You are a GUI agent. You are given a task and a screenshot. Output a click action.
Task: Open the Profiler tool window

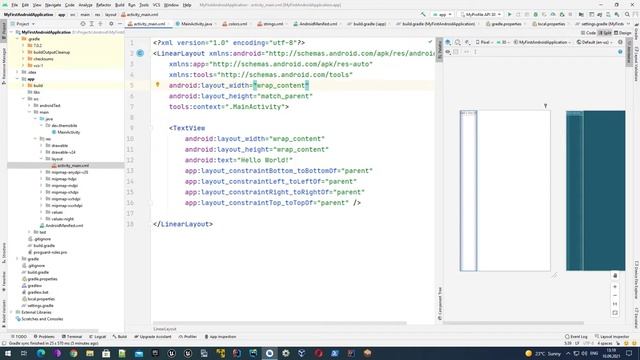coord(187,337)
